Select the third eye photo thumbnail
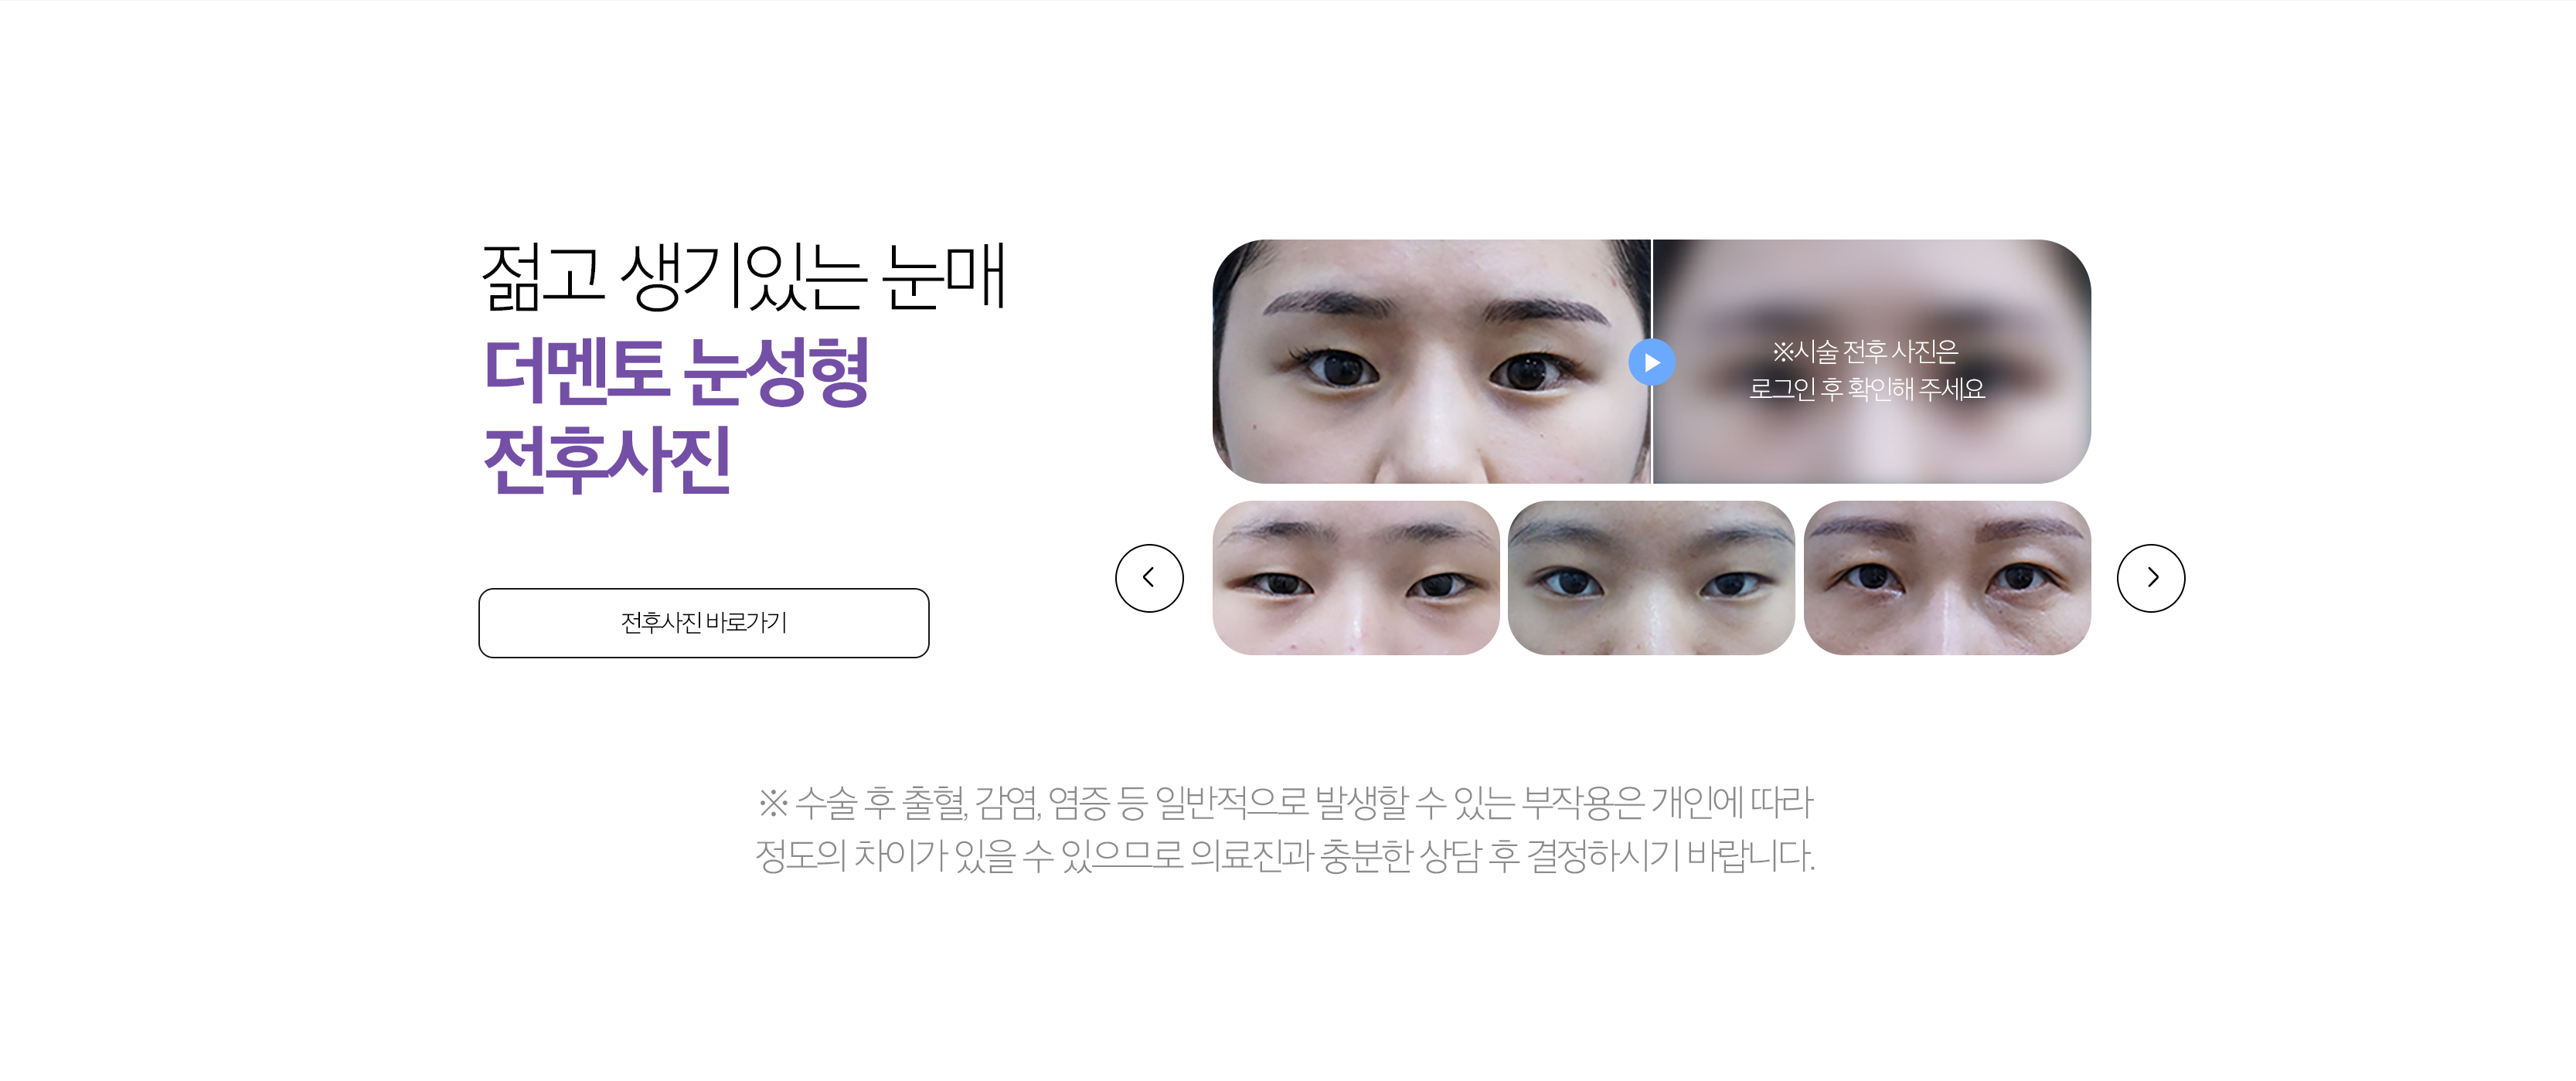 pyautogui.click(x=1947, y=578)
